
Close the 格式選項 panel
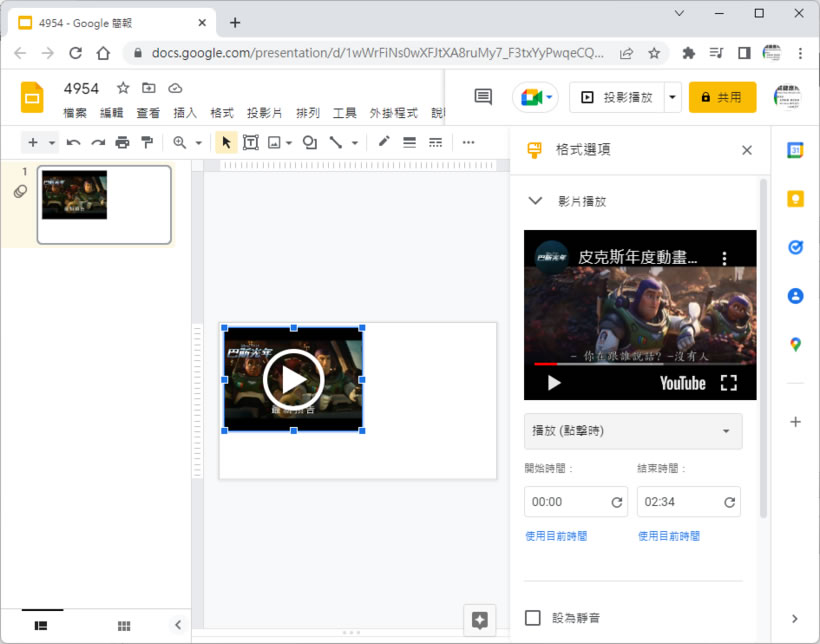coord(747,151)
